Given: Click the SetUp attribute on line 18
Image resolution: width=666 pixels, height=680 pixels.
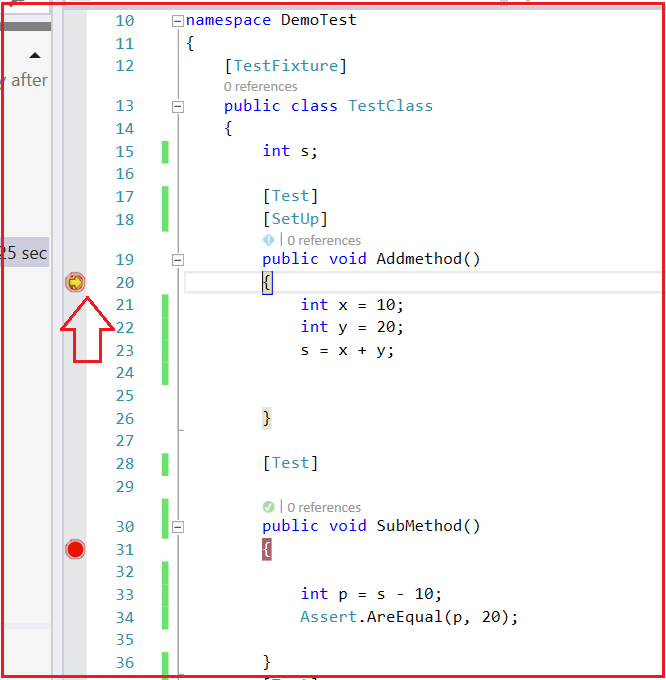Looking at the screenshot, I should point(295,219).
